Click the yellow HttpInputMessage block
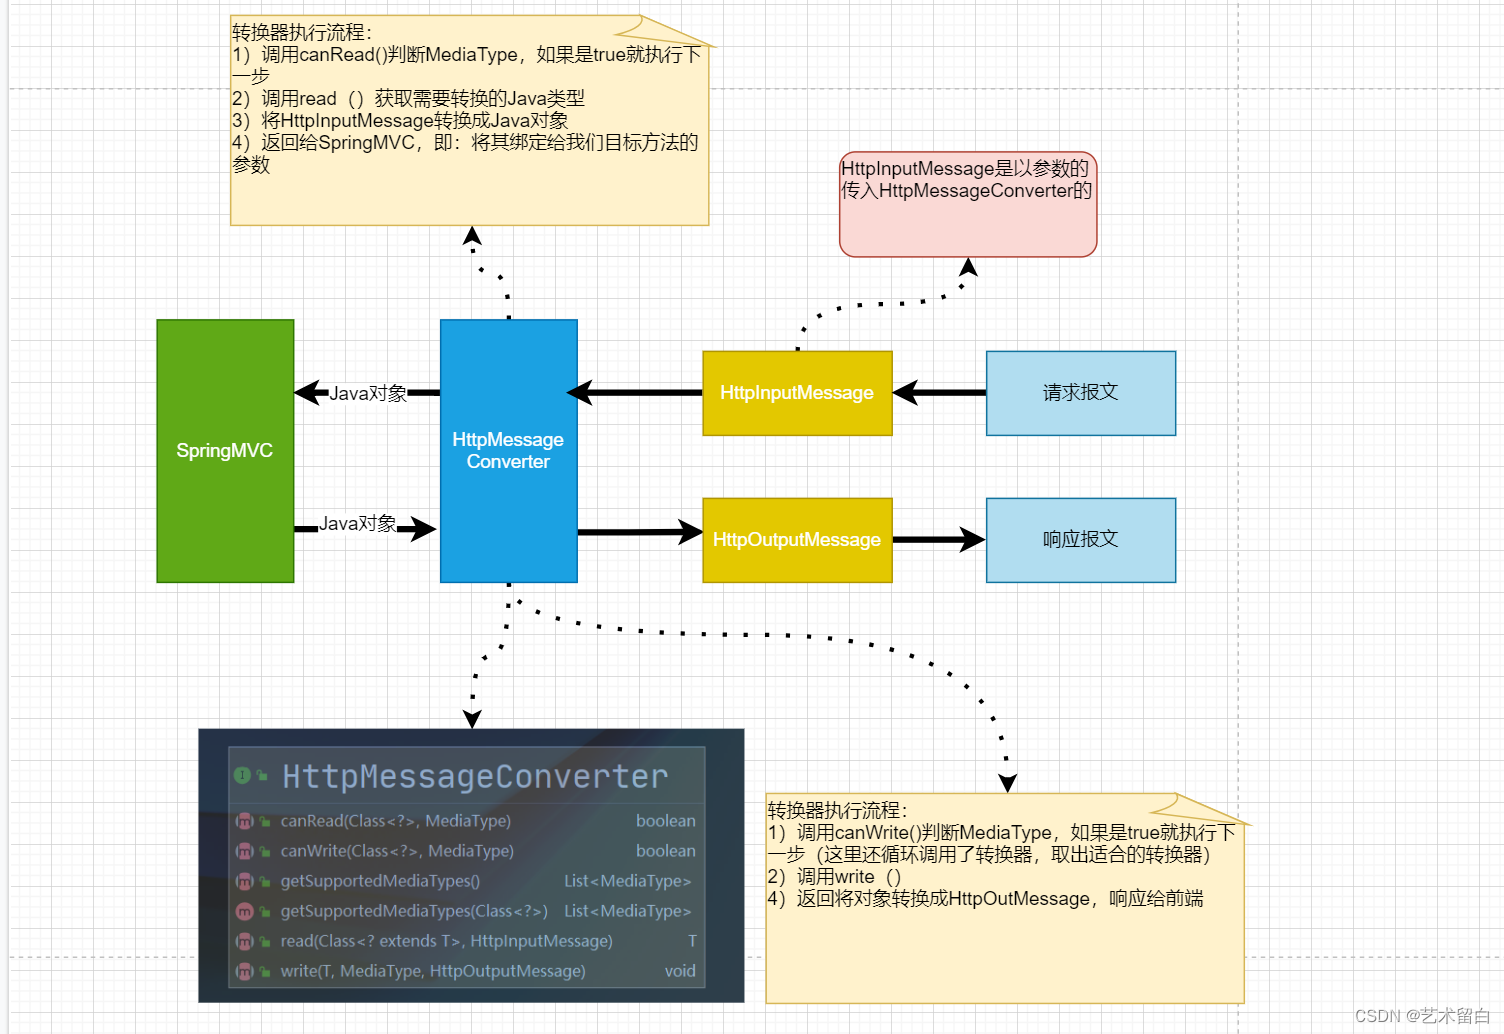1504x1034 pixels. pos(797,393)
